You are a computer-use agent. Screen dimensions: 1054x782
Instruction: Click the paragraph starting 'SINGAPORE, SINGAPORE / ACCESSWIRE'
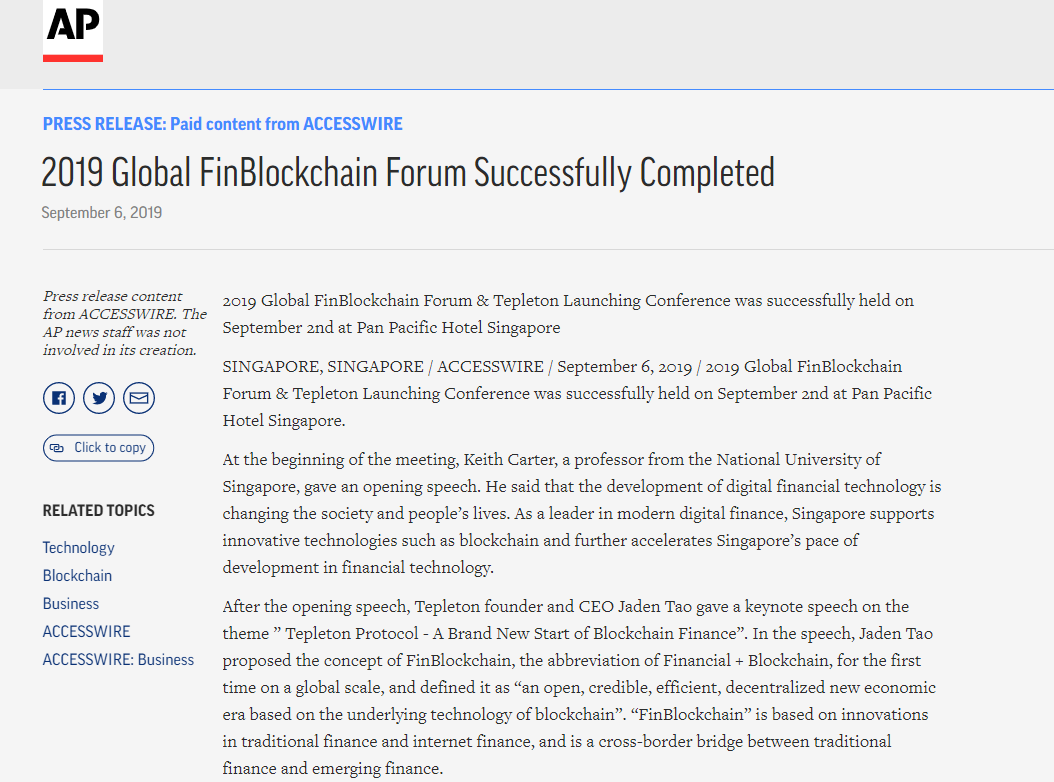click(576, 393)
